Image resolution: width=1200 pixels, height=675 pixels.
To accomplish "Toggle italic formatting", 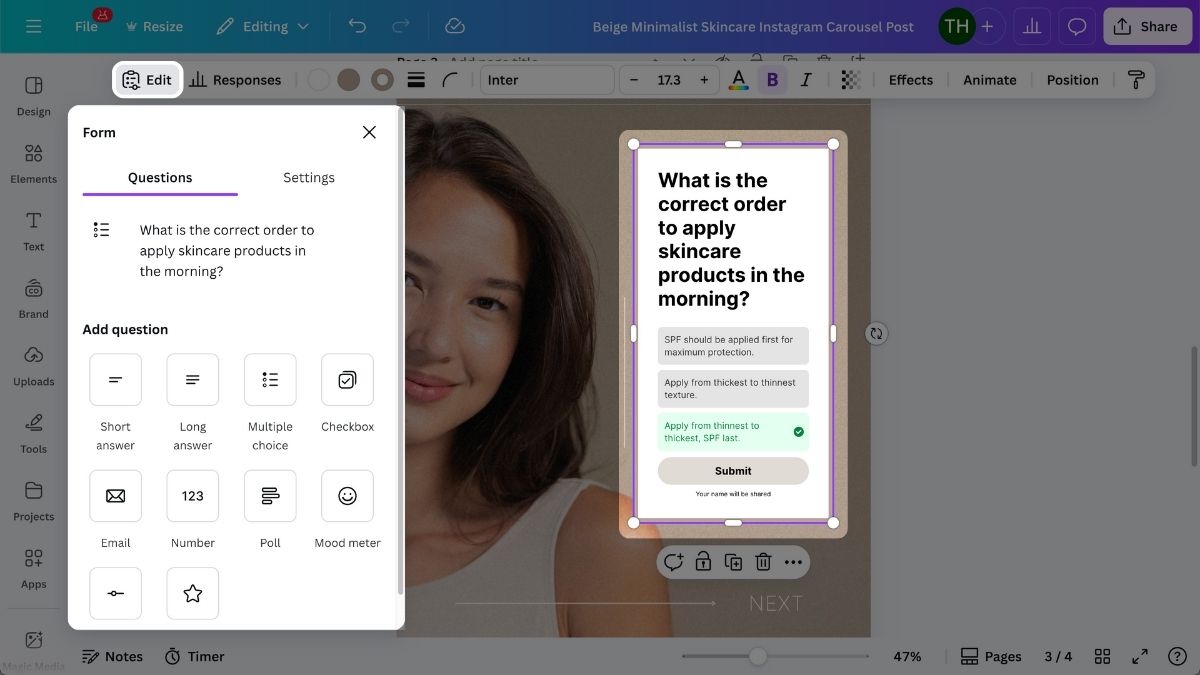I will (x=806, y=80).
